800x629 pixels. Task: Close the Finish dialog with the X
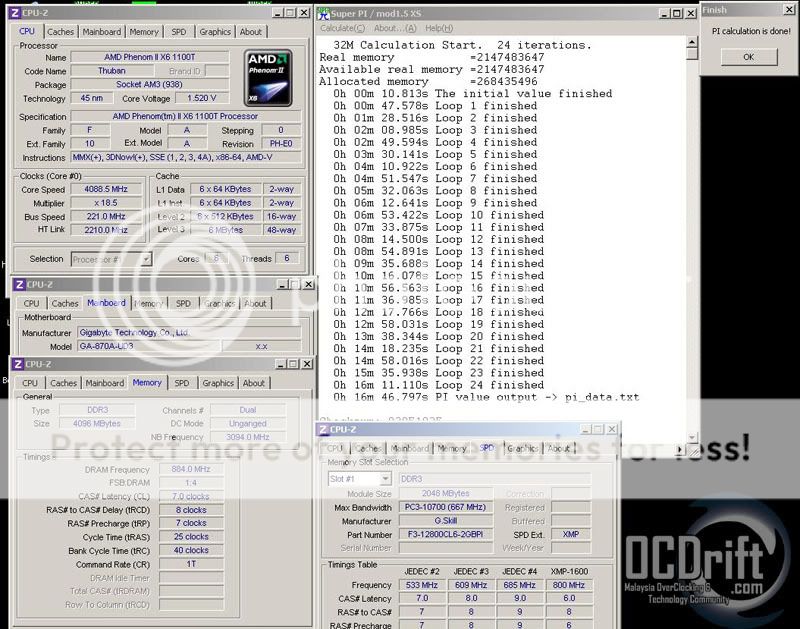[x=790, y=10]
